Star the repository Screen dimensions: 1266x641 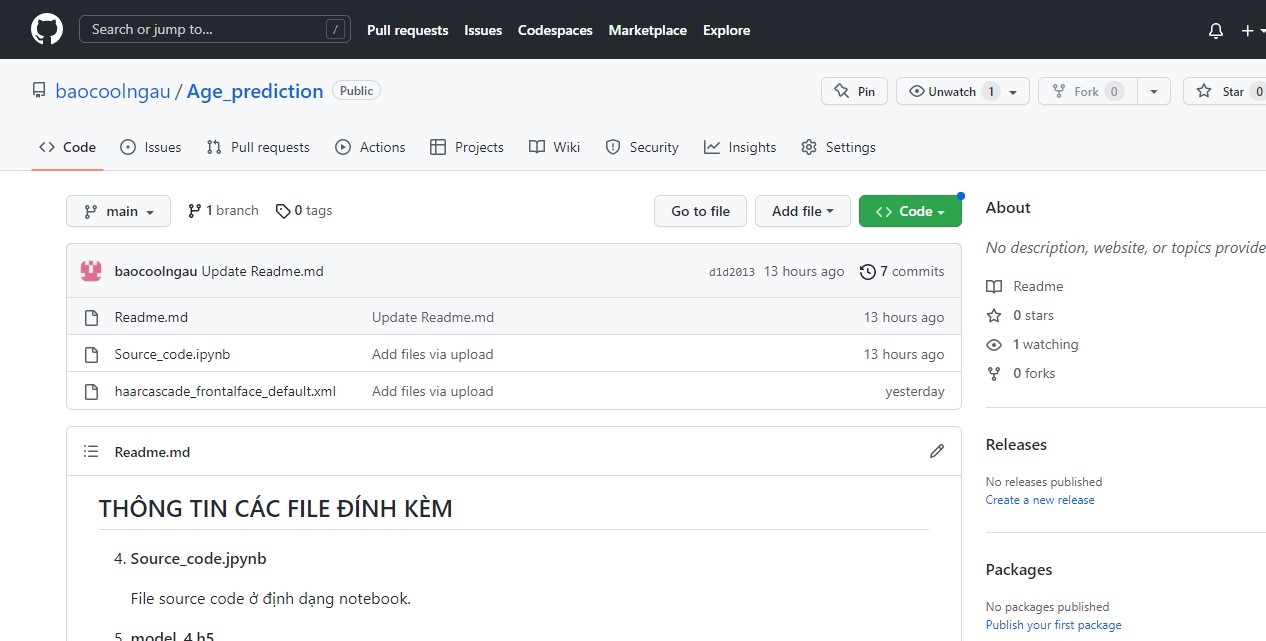[x=1225, y=91]
